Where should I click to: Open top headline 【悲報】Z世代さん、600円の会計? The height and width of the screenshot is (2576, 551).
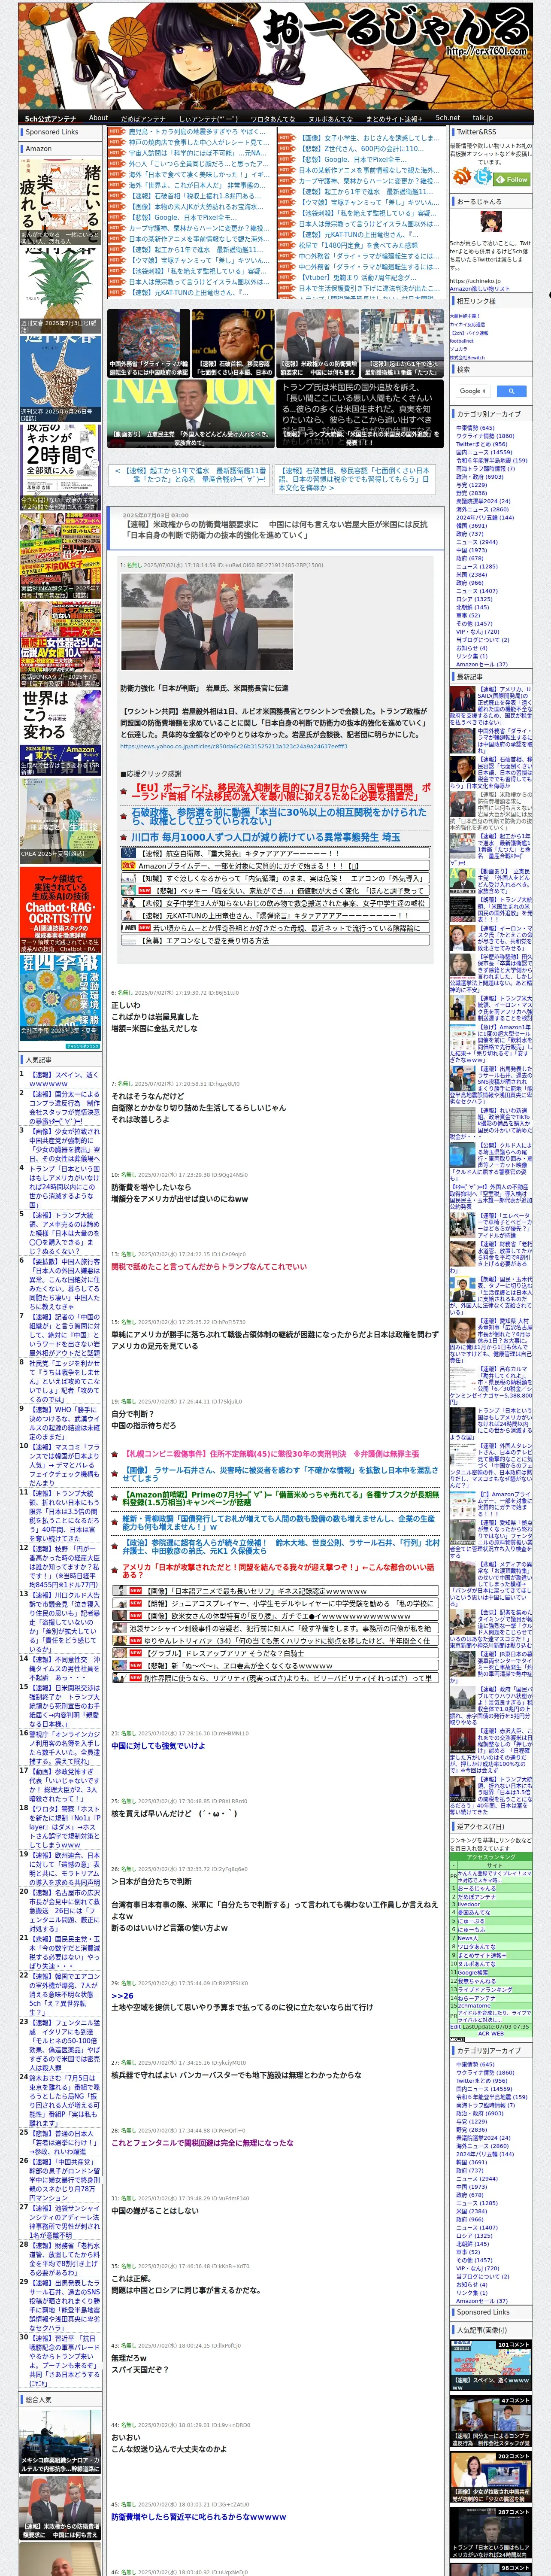362,148
